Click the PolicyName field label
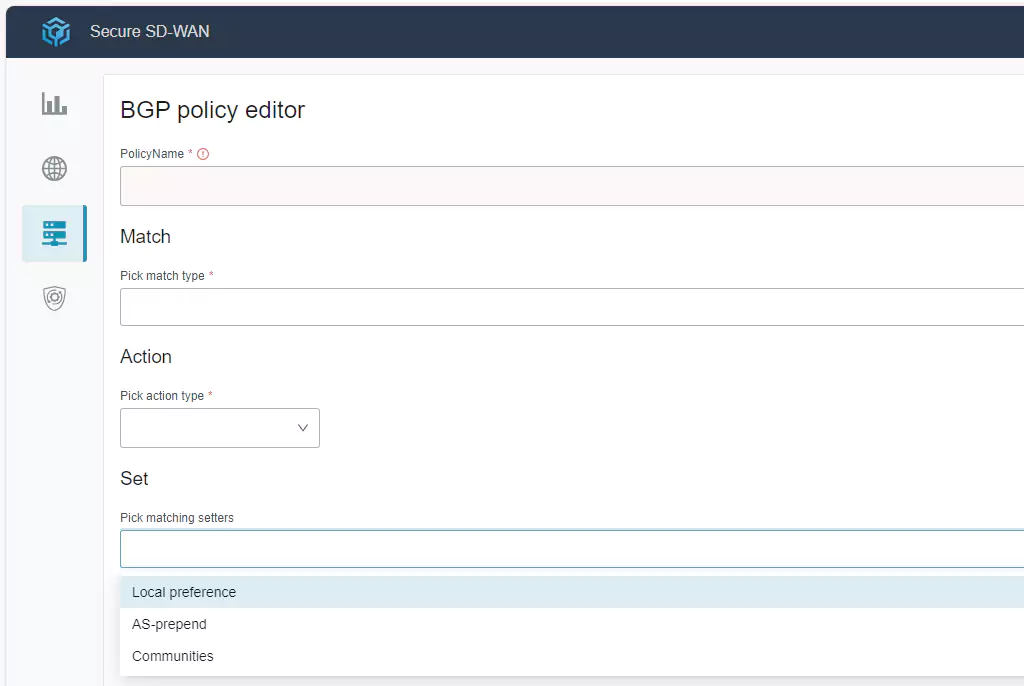The image size is (1024, 686). coord(152,154)
